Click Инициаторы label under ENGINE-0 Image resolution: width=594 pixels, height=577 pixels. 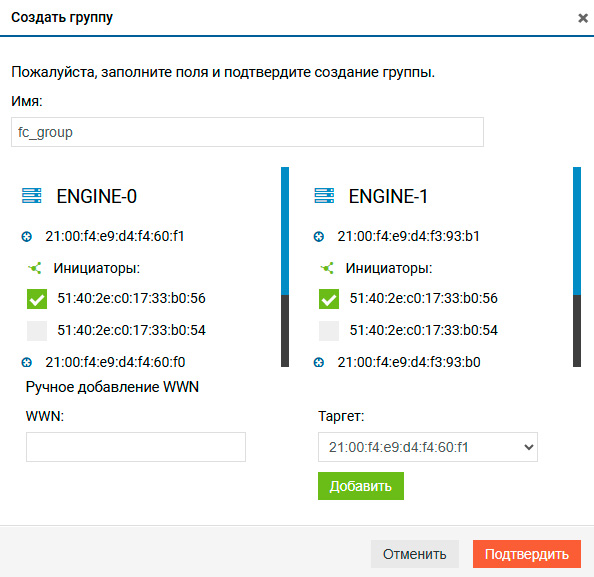pyautogui.click(x=97, y=268)
